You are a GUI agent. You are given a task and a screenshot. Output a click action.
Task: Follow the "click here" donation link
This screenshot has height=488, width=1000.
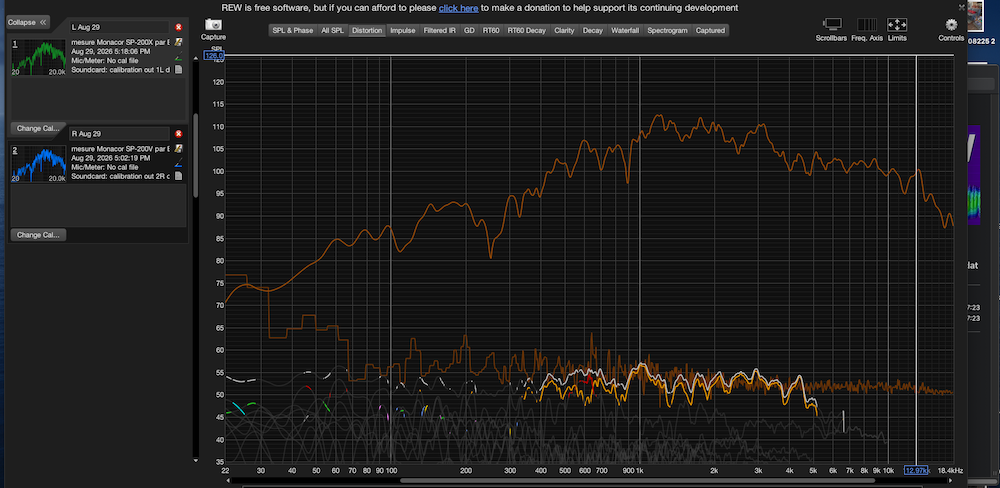458,8
